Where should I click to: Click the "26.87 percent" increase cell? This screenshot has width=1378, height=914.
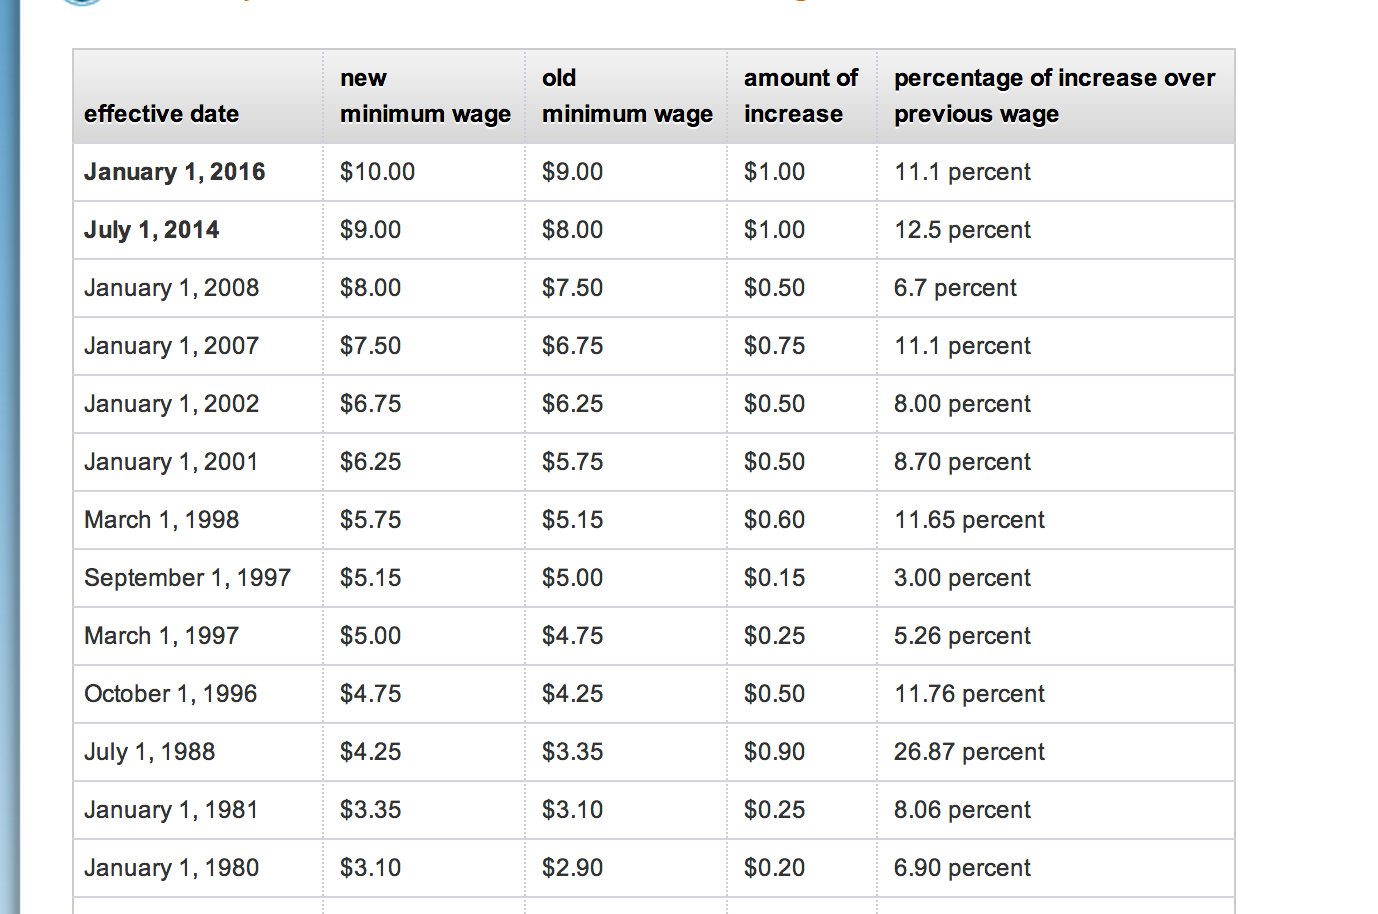coord(969,752)
